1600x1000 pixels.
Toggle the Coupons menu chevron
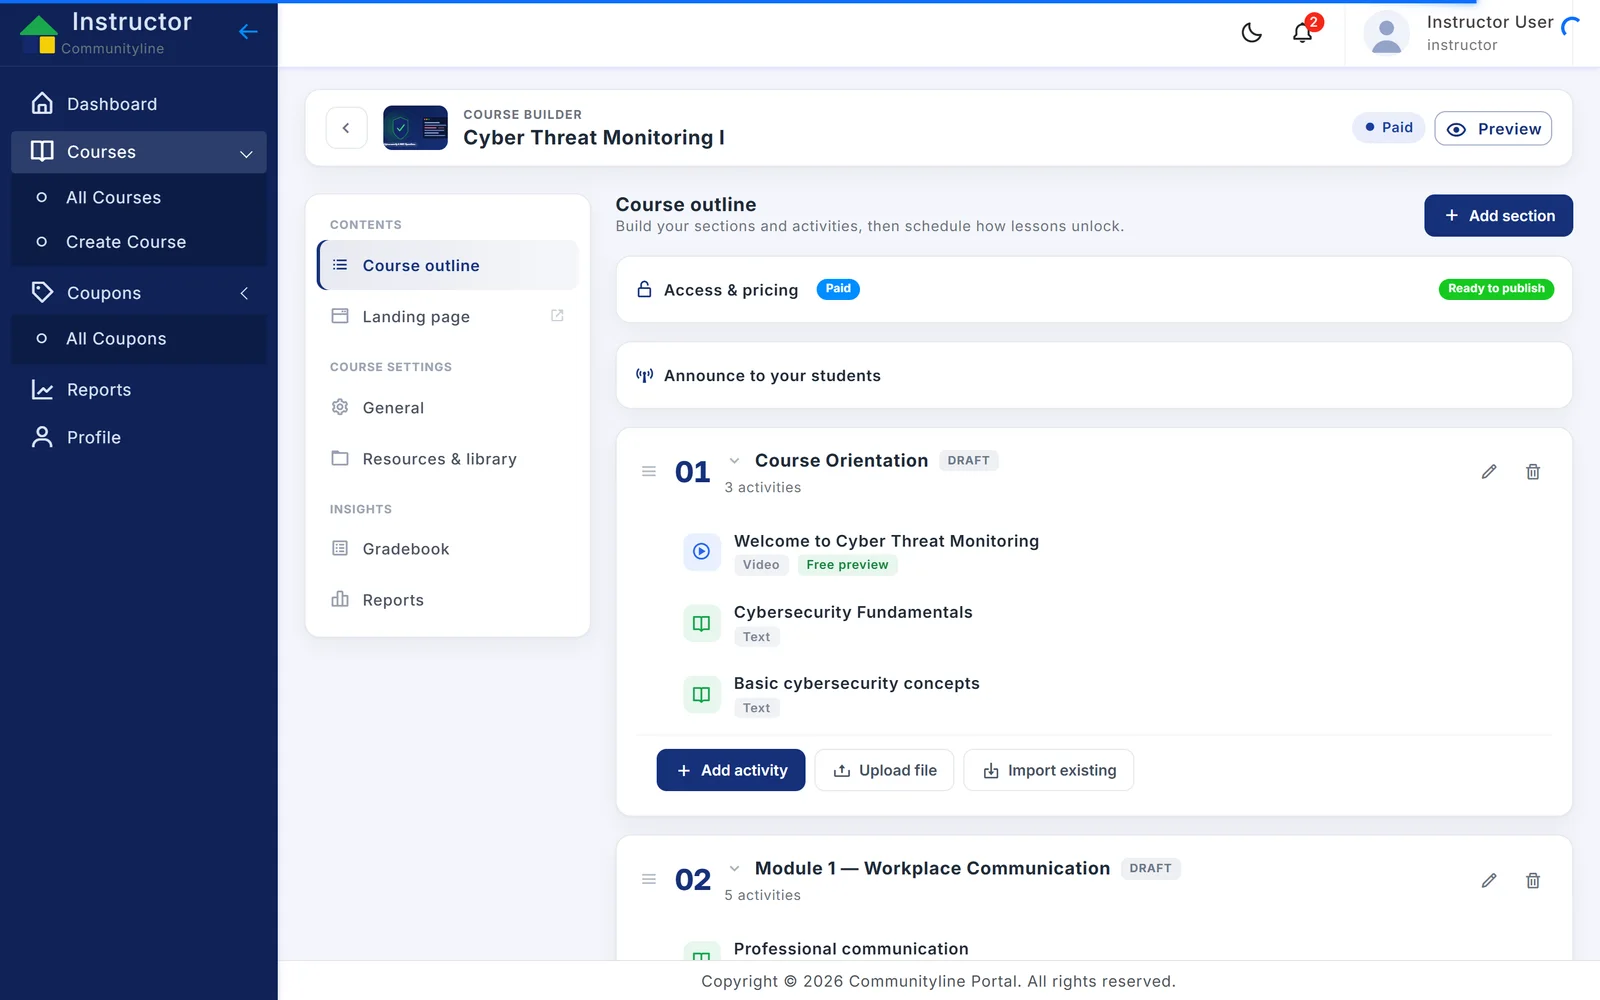tap(244, 293)
